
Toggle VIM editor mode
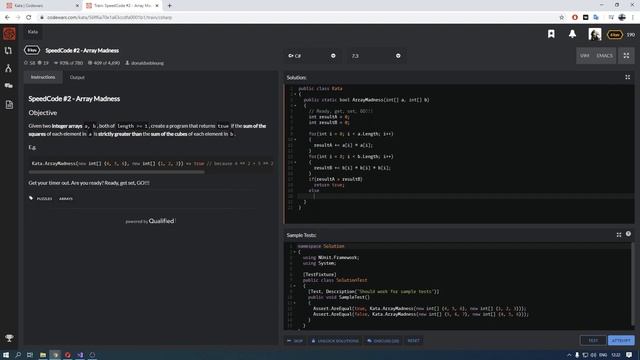[584, 56]
